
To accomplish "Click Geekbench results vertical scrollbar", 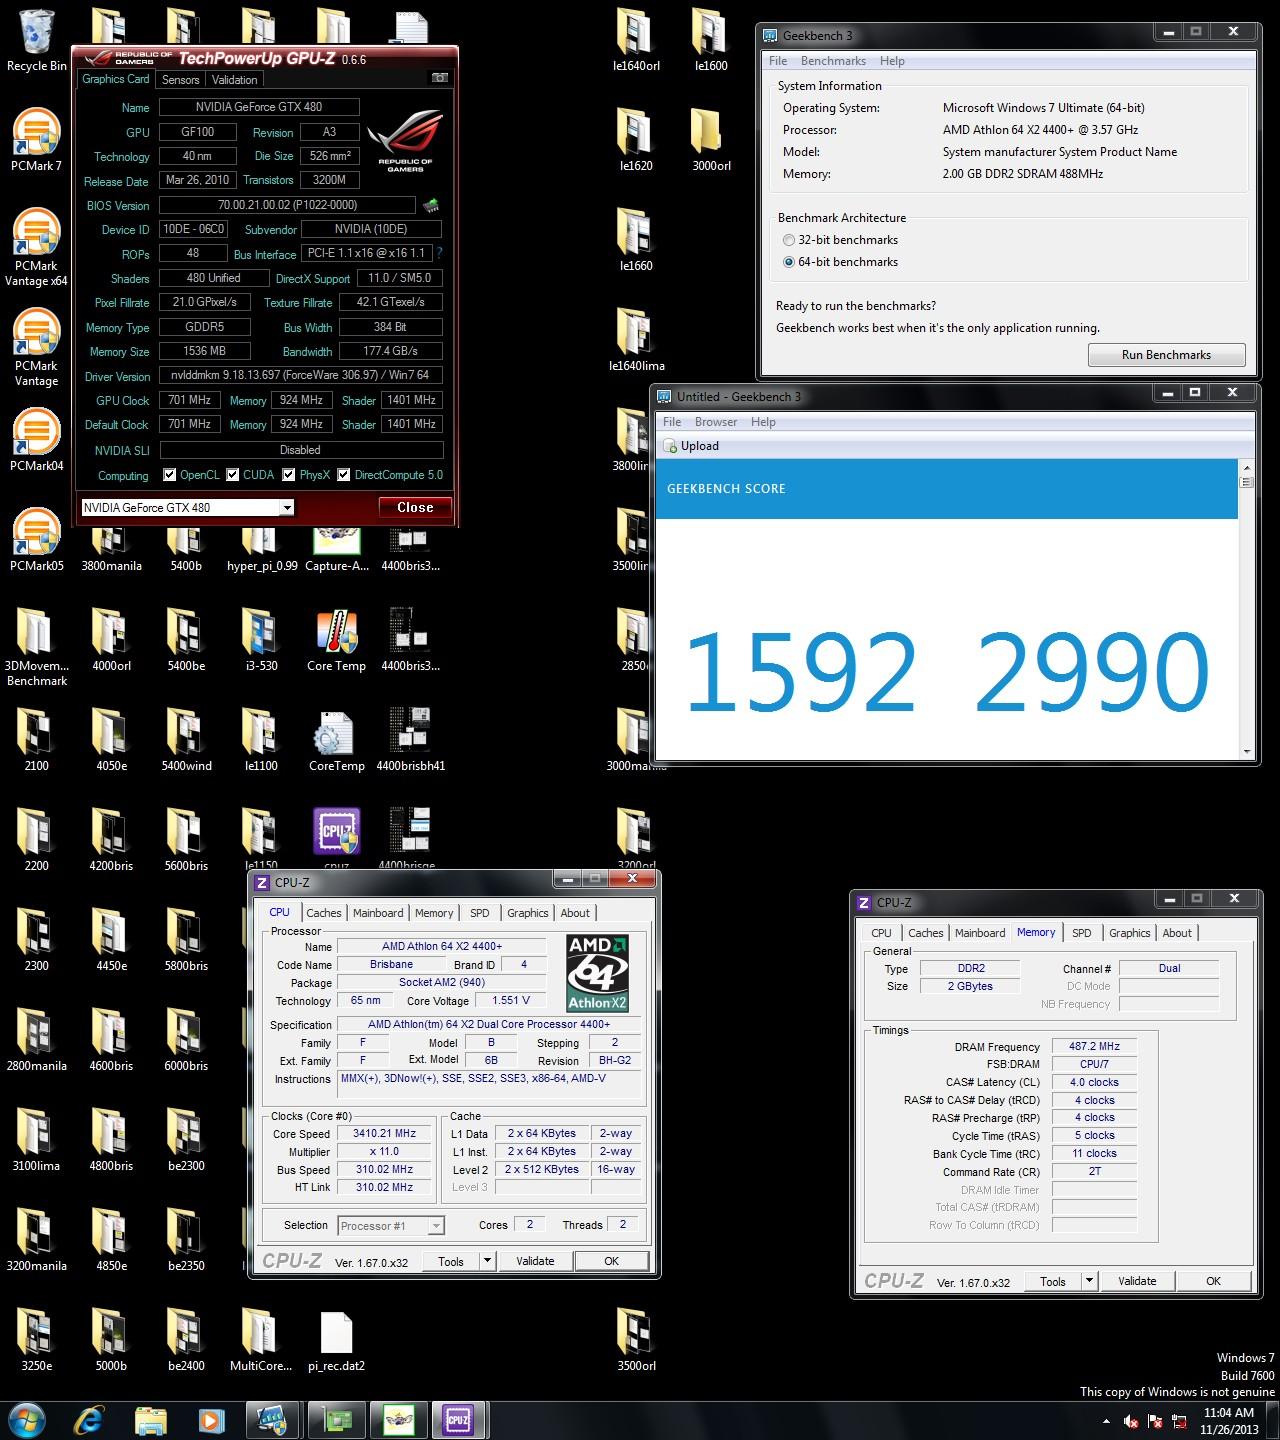I will click(x=1246, y=609).
